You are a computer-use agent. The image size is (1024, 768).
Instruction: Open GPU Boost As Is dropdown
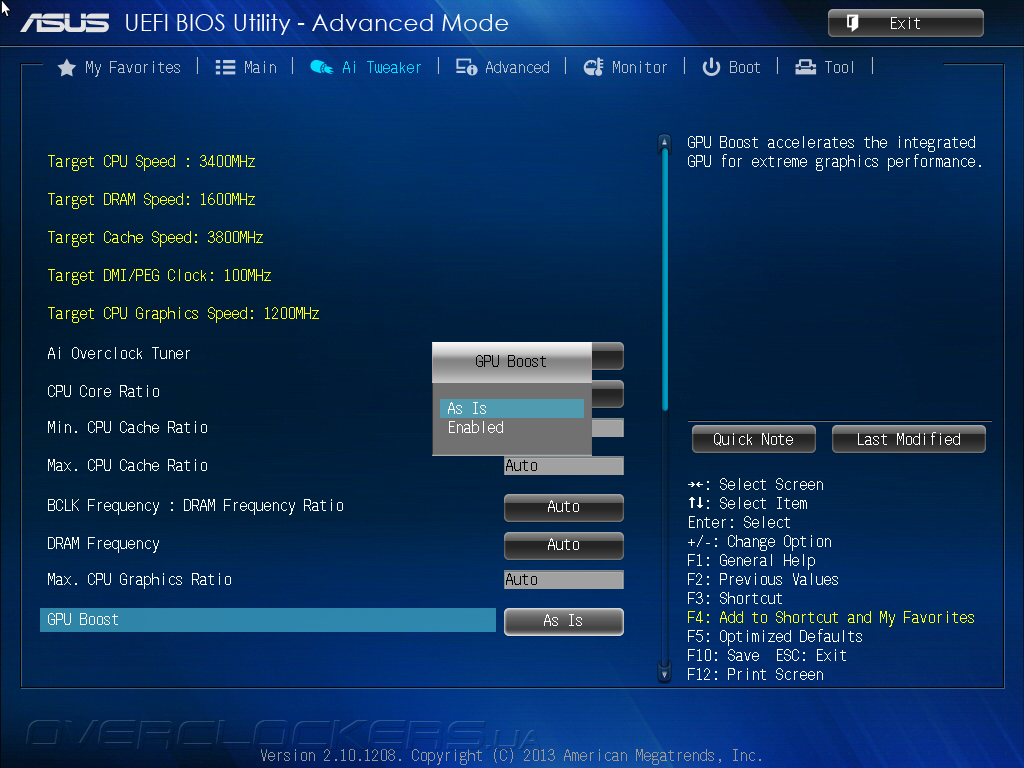pos(564,621)
